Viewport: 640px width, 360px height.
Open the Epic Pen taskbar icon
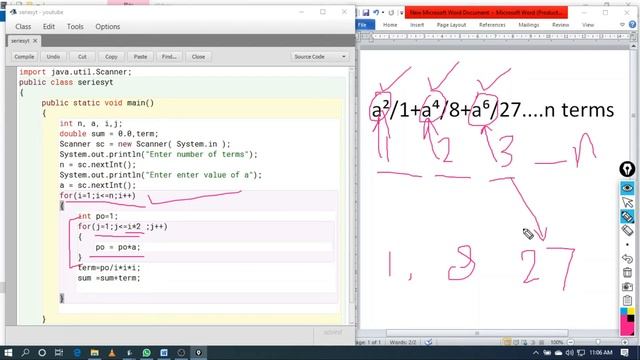[198, 353]
